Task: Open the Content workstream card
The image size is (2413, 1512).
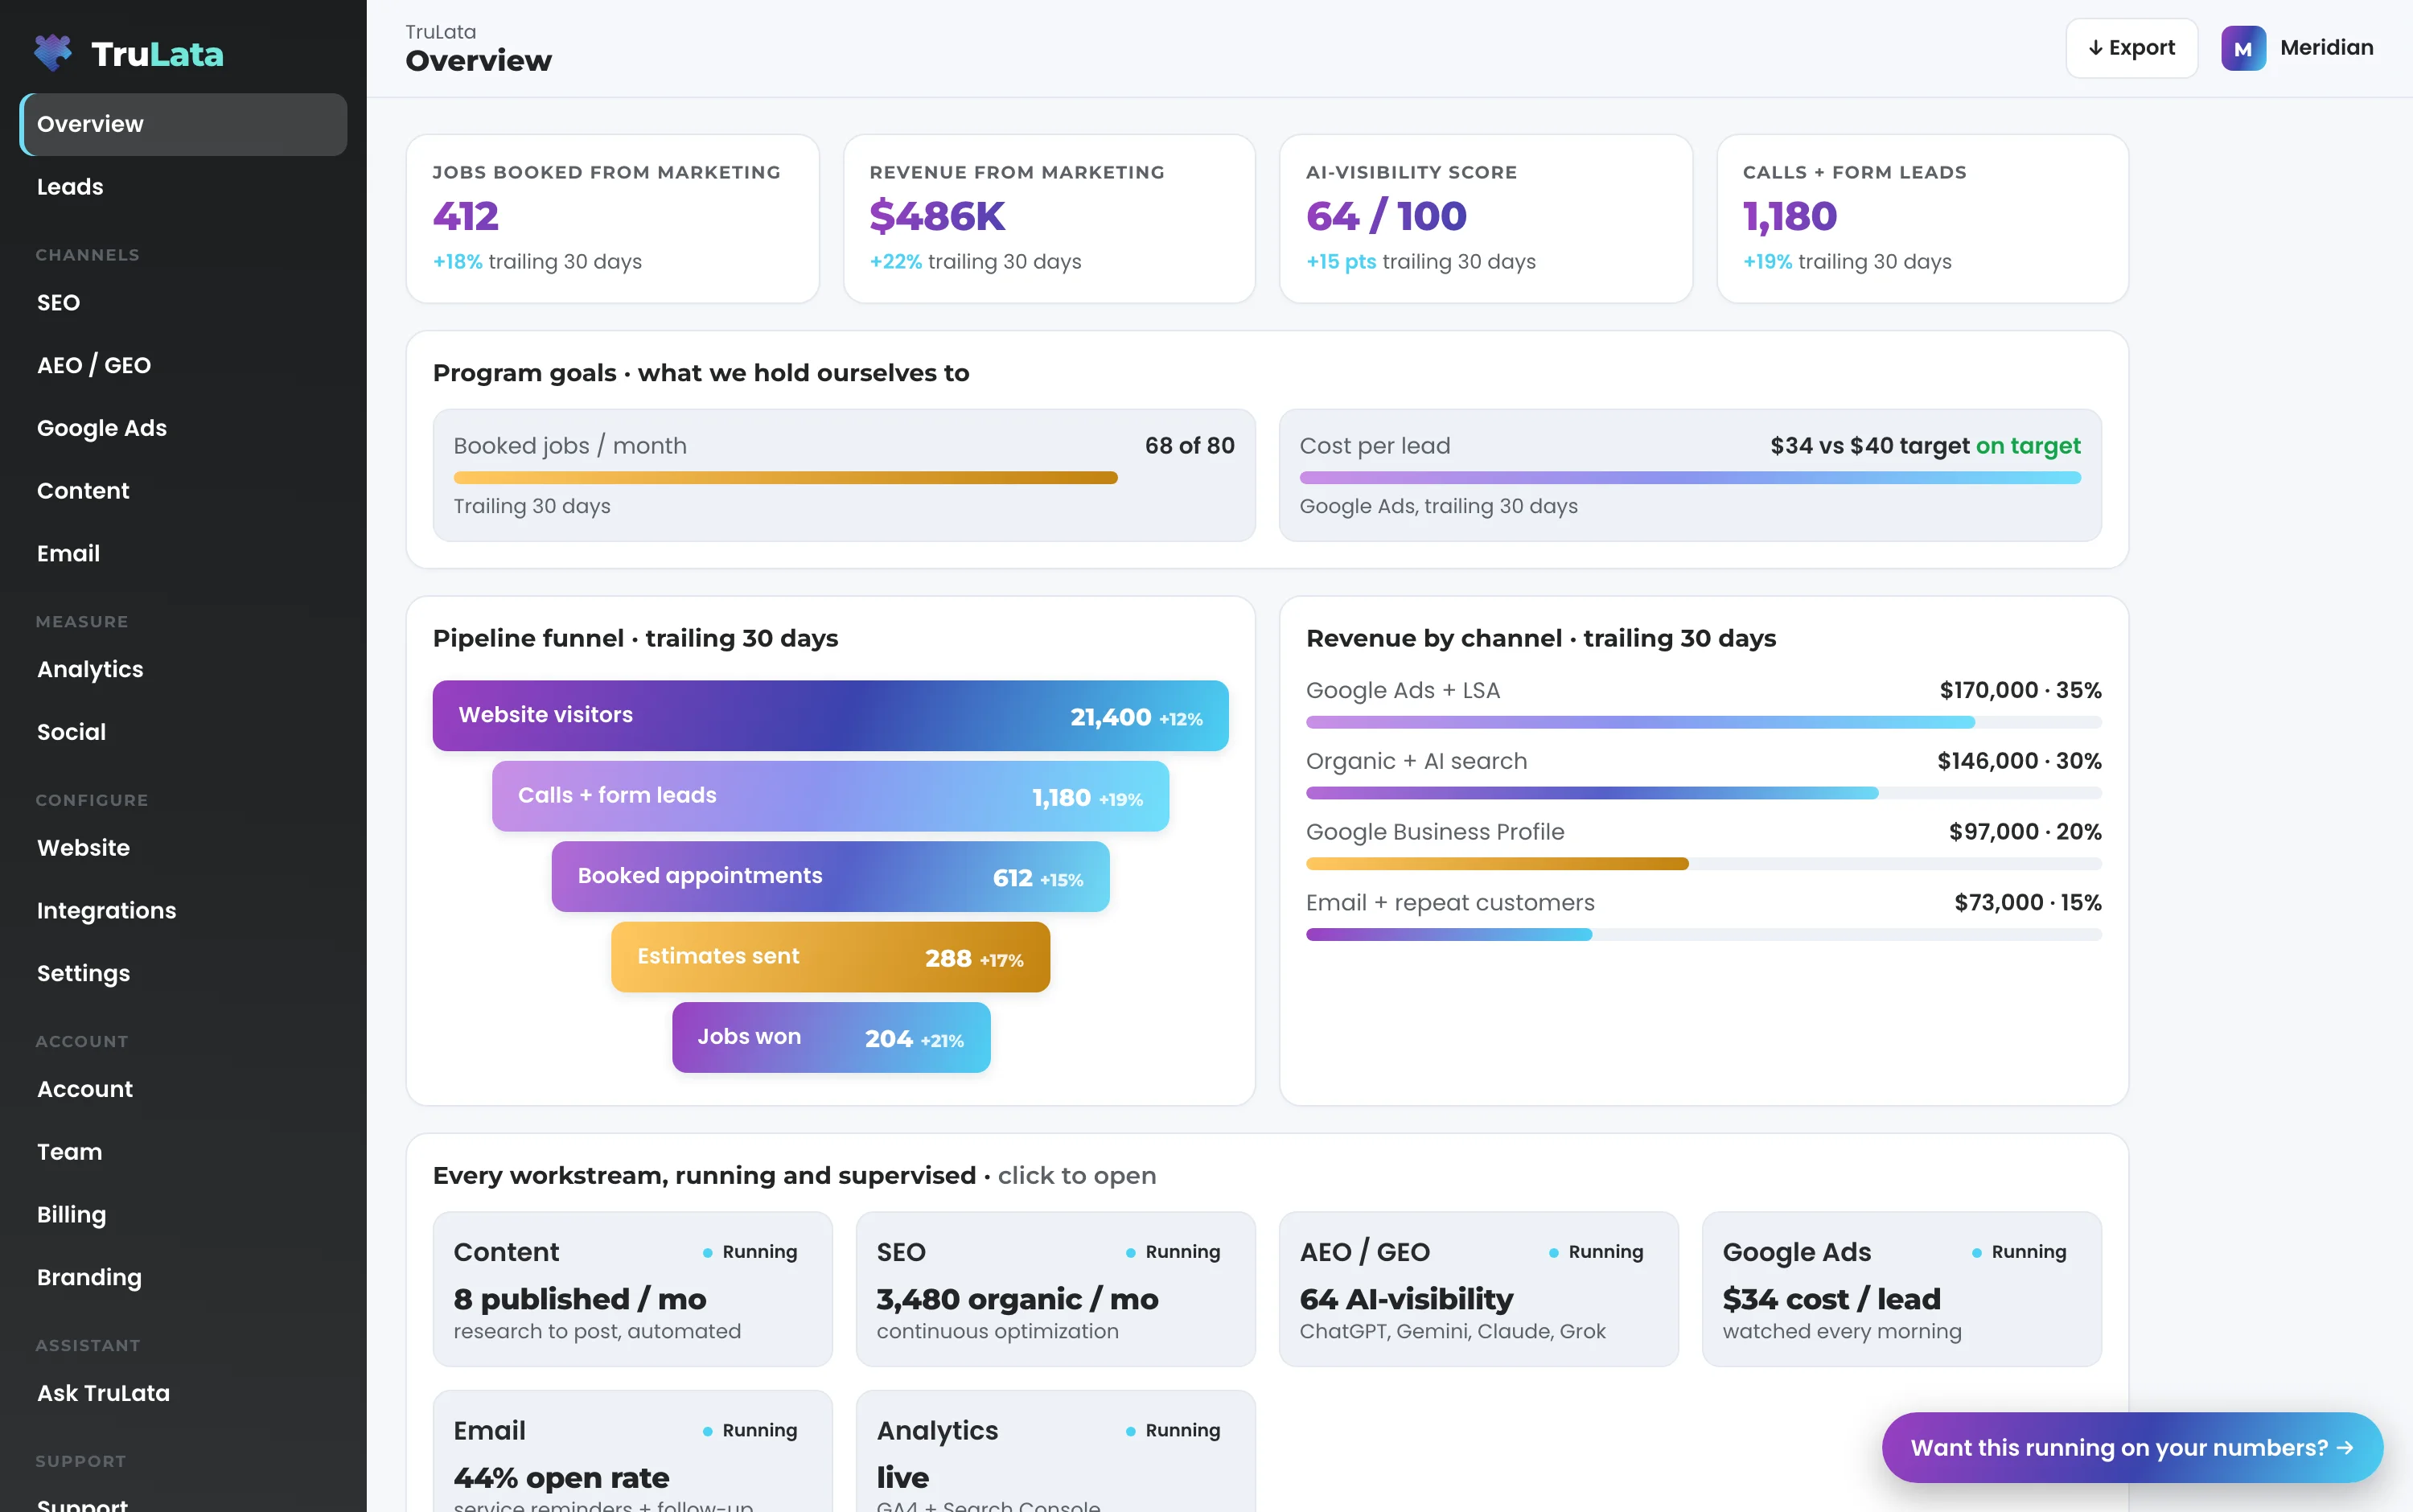Action: 632,1290
